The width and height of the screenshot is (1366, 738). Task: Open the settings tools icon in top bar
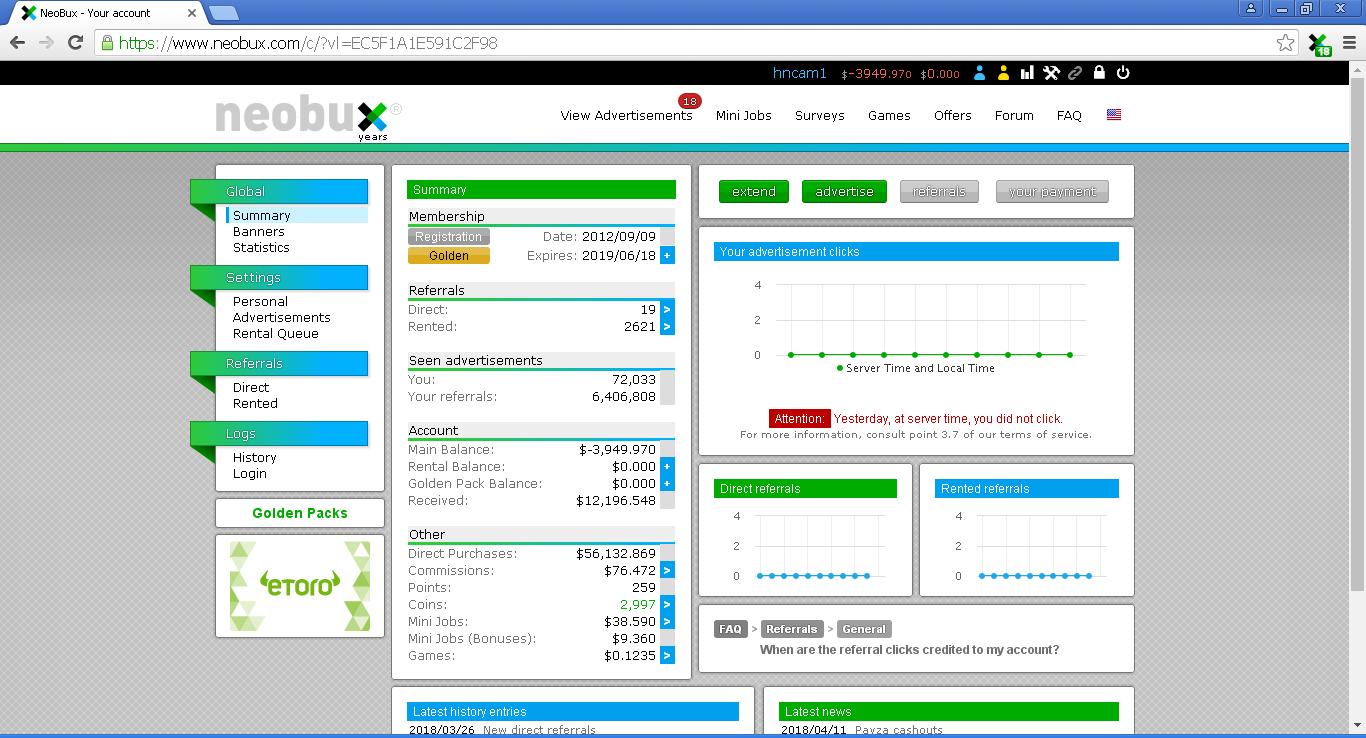(1051, 73)
